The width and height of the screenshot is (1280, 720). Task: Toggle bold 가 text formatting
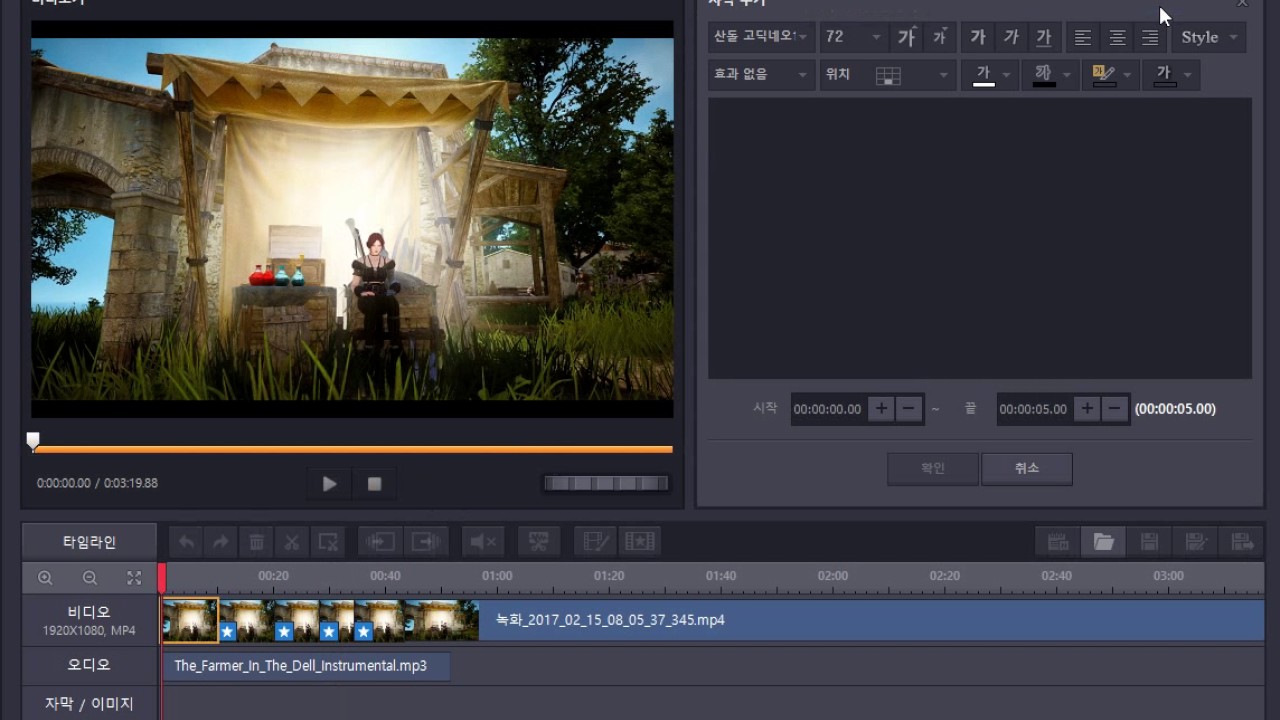978,37
